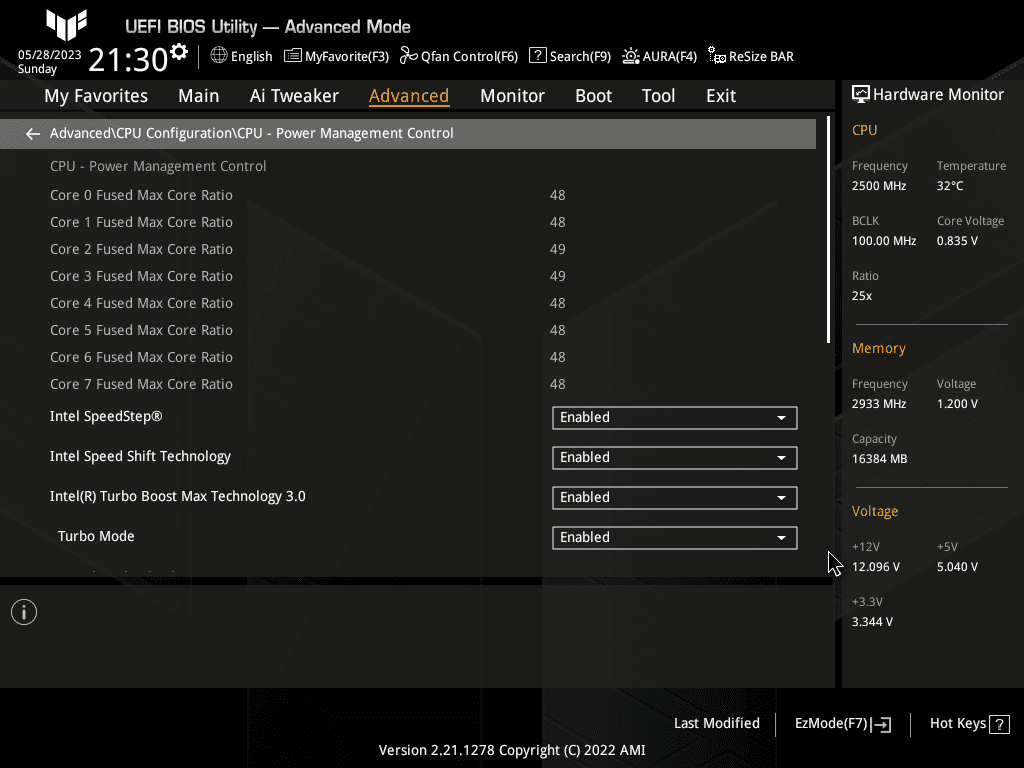The image size is (1024, 768).
Task: Click Search(F9) label
Action: tap(580, 57)
